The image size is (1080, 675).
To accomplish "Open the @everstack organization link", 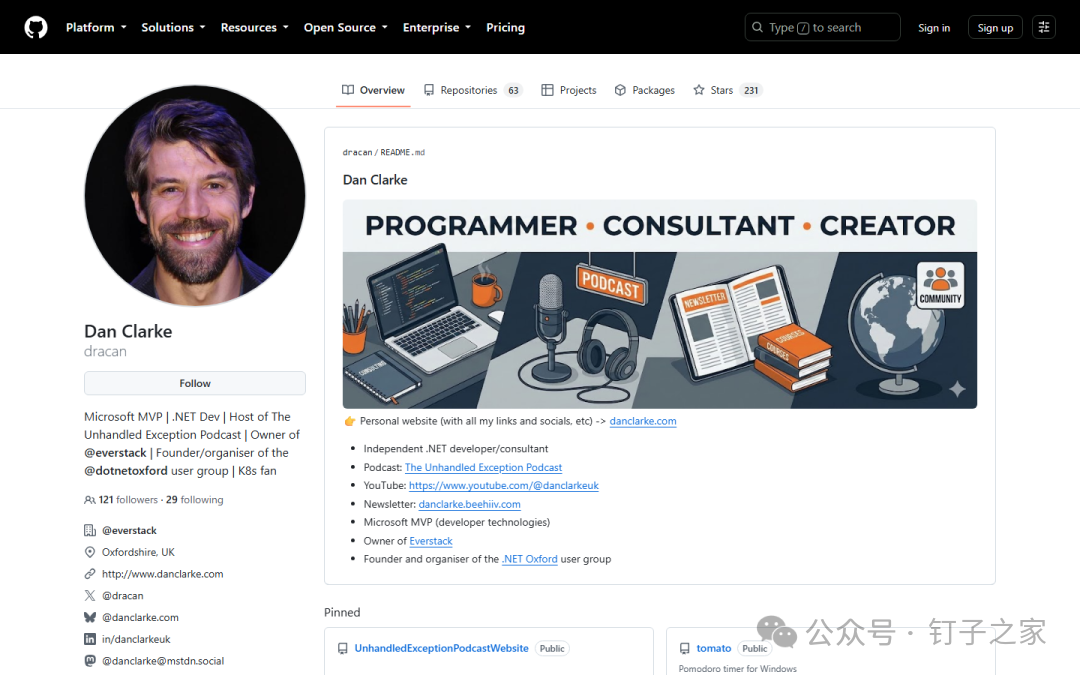I will click(129, 530).
